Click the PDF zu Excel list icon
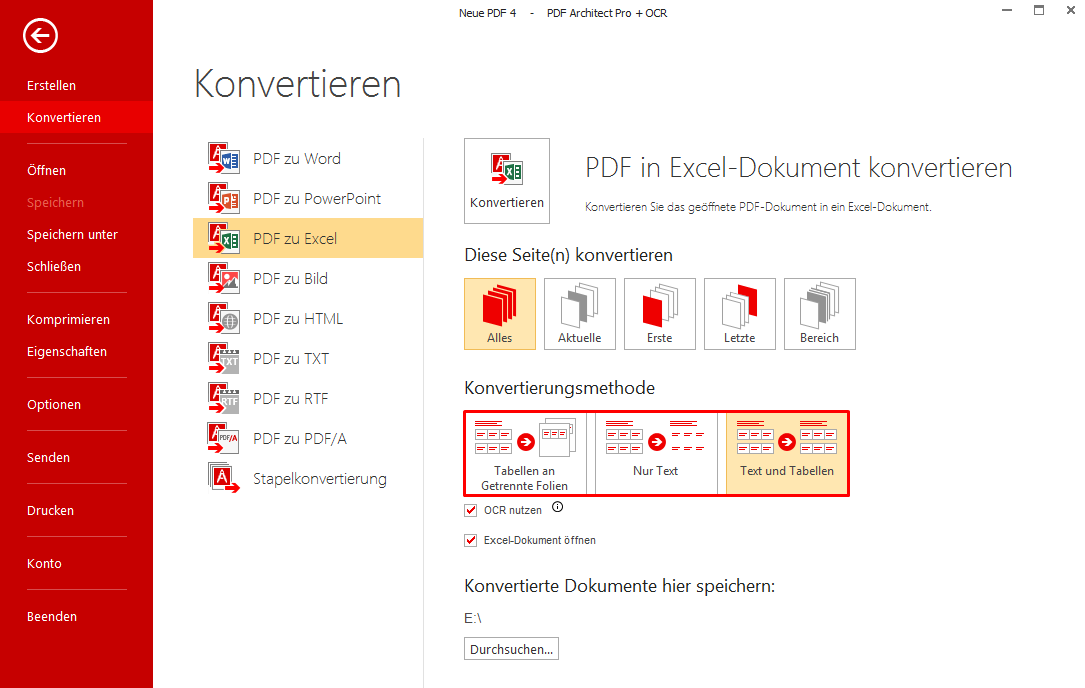Screen dimensions: 1085x688 (224, 238)
